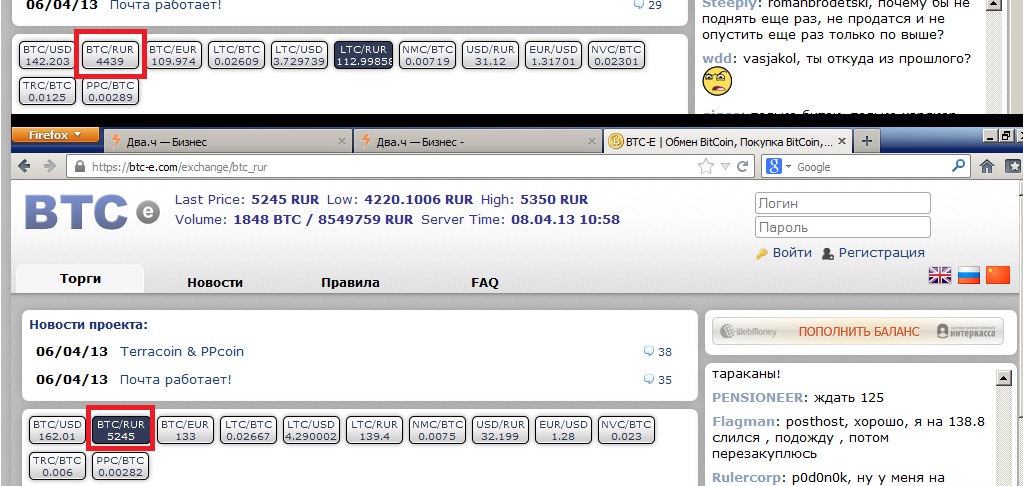Open 'Почта работает!' news with 29 comments
Image resolution: width=1023 pixels, height=486 pixels.
pyautogui.click(x=166, y=5)
